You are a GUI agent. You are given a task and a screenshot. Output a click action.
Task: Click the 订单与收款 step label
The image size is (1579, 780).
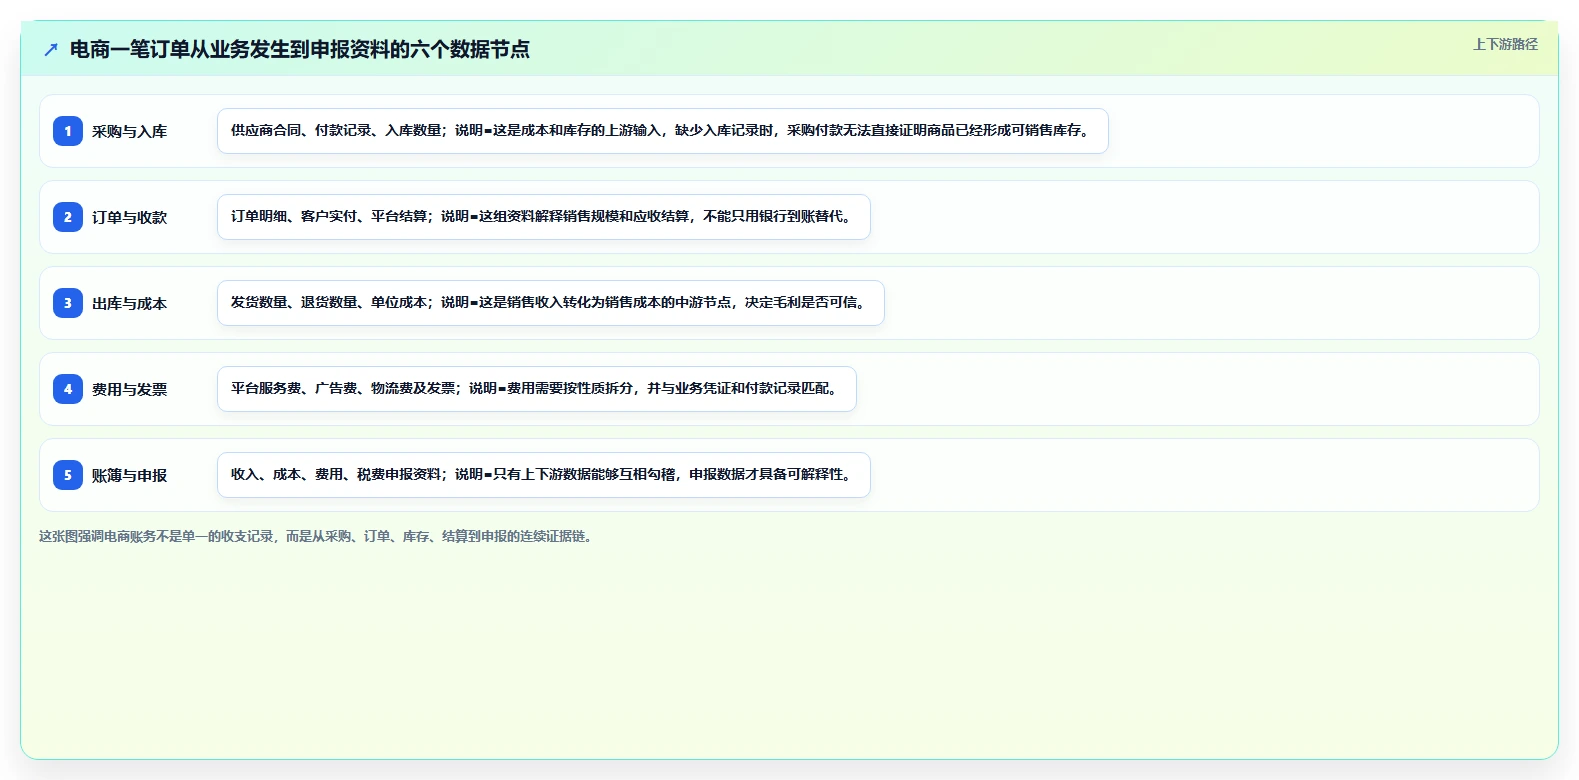tap(130, 217)
